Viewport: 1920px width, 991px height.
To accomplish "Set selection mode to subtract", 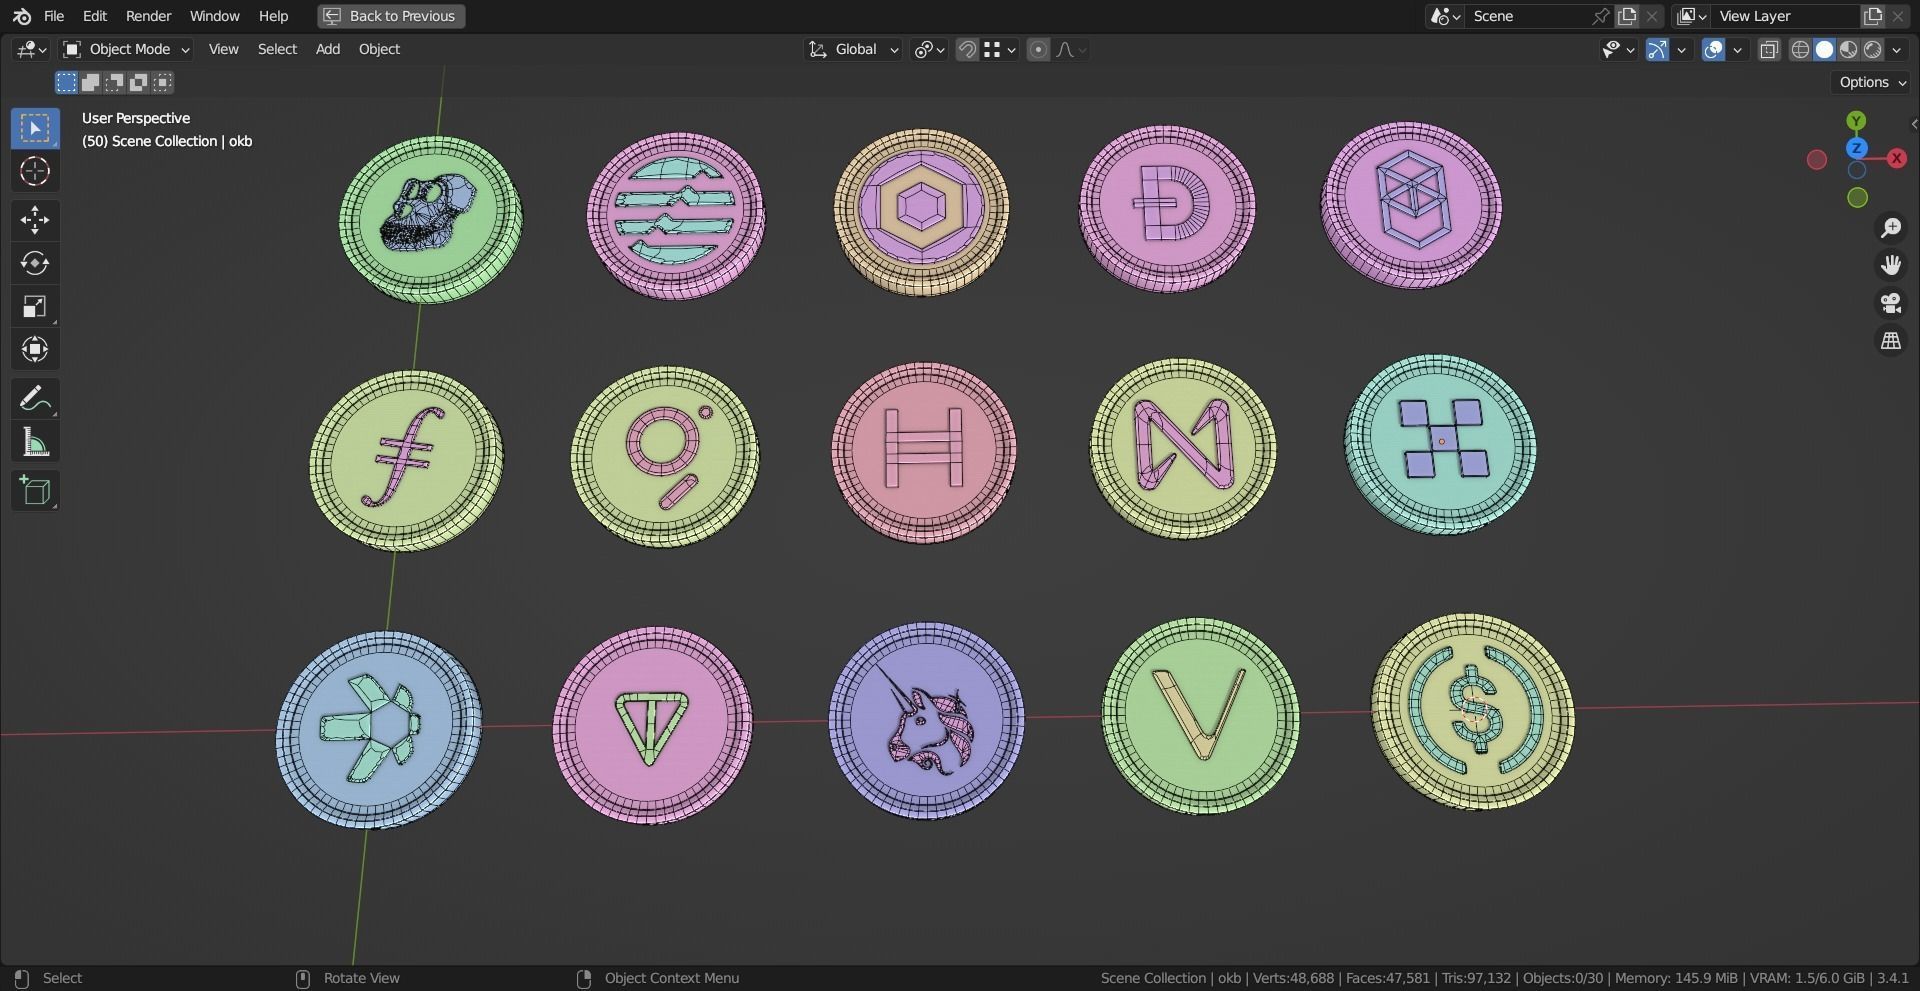I will tap(114, 82).
